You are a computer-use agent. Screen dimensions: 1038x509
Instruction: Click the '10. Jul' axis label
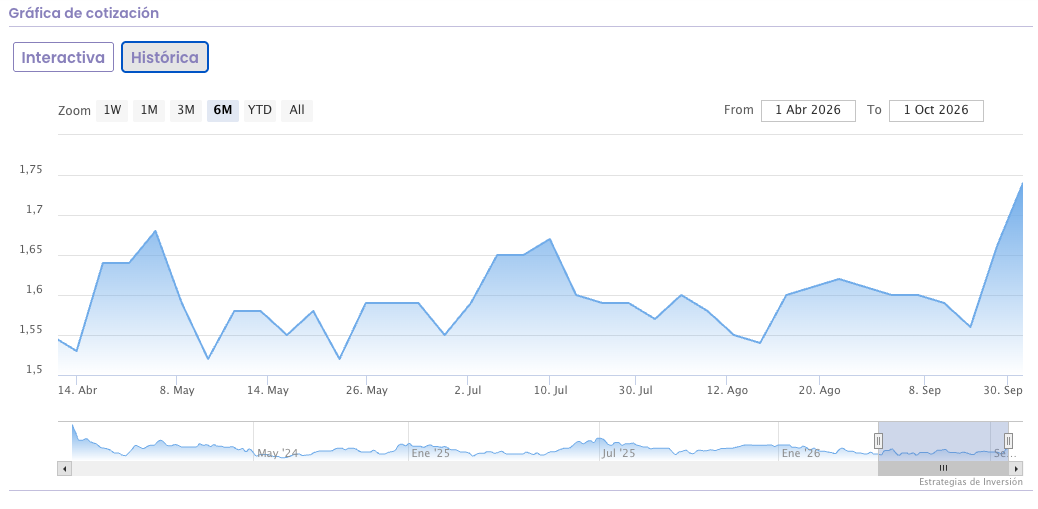point(551,391)
